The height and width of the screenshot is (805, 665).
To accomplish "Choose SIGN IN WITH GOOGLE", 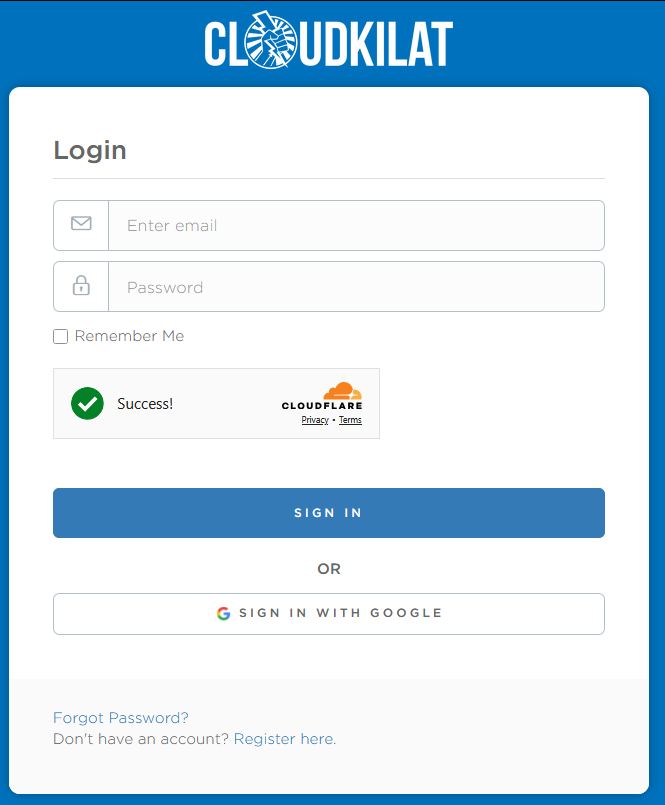I will [x=328, y=613].
